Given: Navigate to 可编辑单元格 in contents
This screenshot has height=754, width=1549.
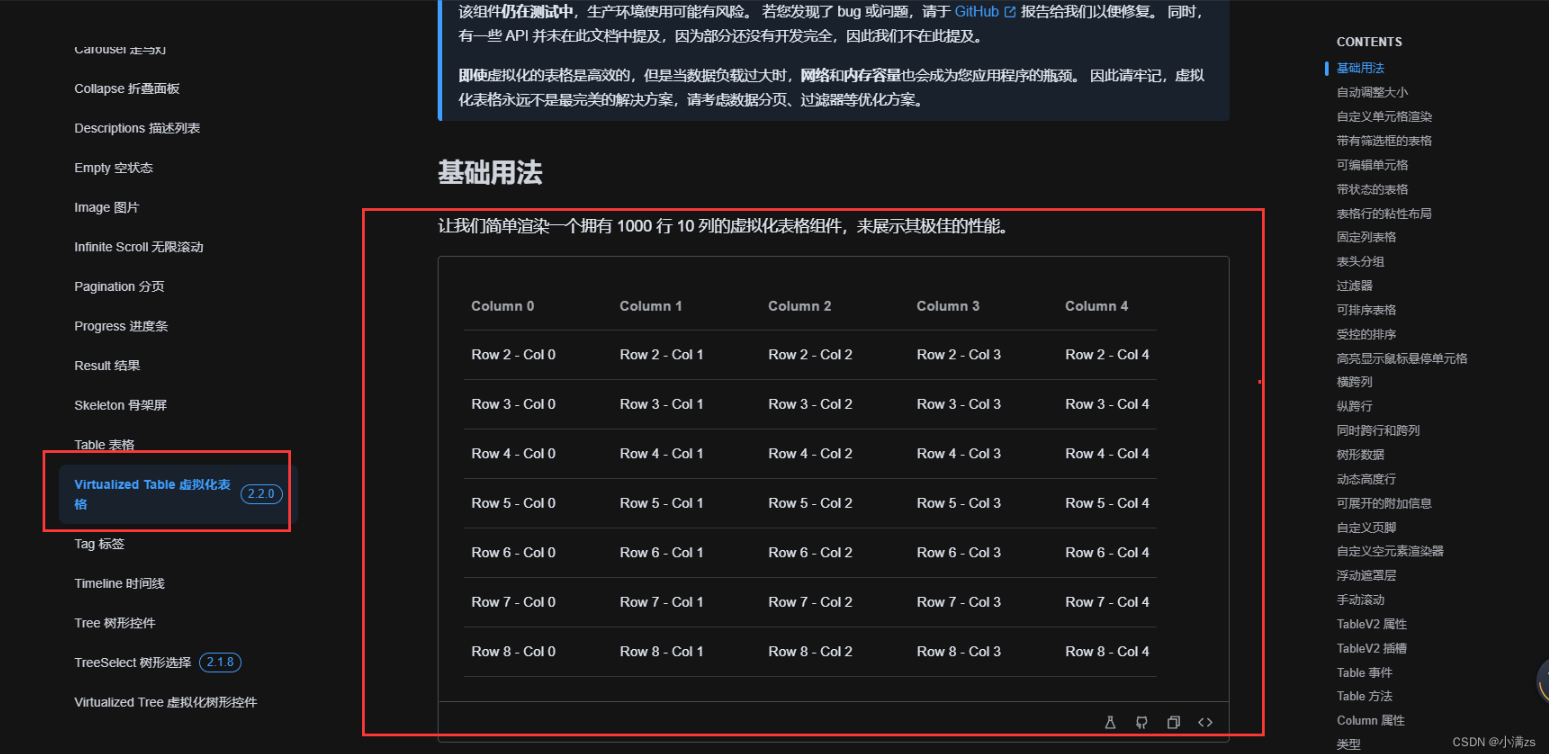Looking at the screenshot, I should click(1372, 165).
